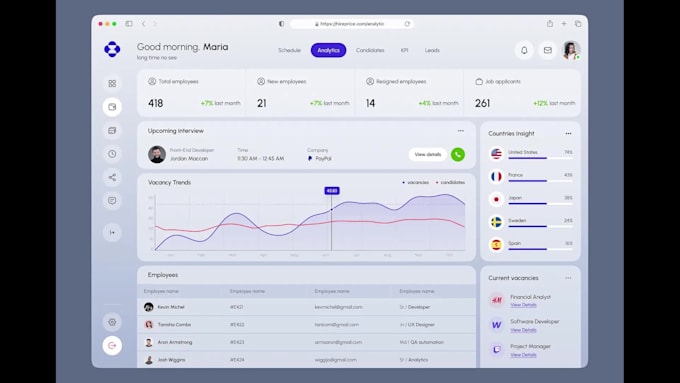The width and height of the screenshot is (680, 383).
Task: Open View Details for Software Developer
Action: tap(523, 330)
